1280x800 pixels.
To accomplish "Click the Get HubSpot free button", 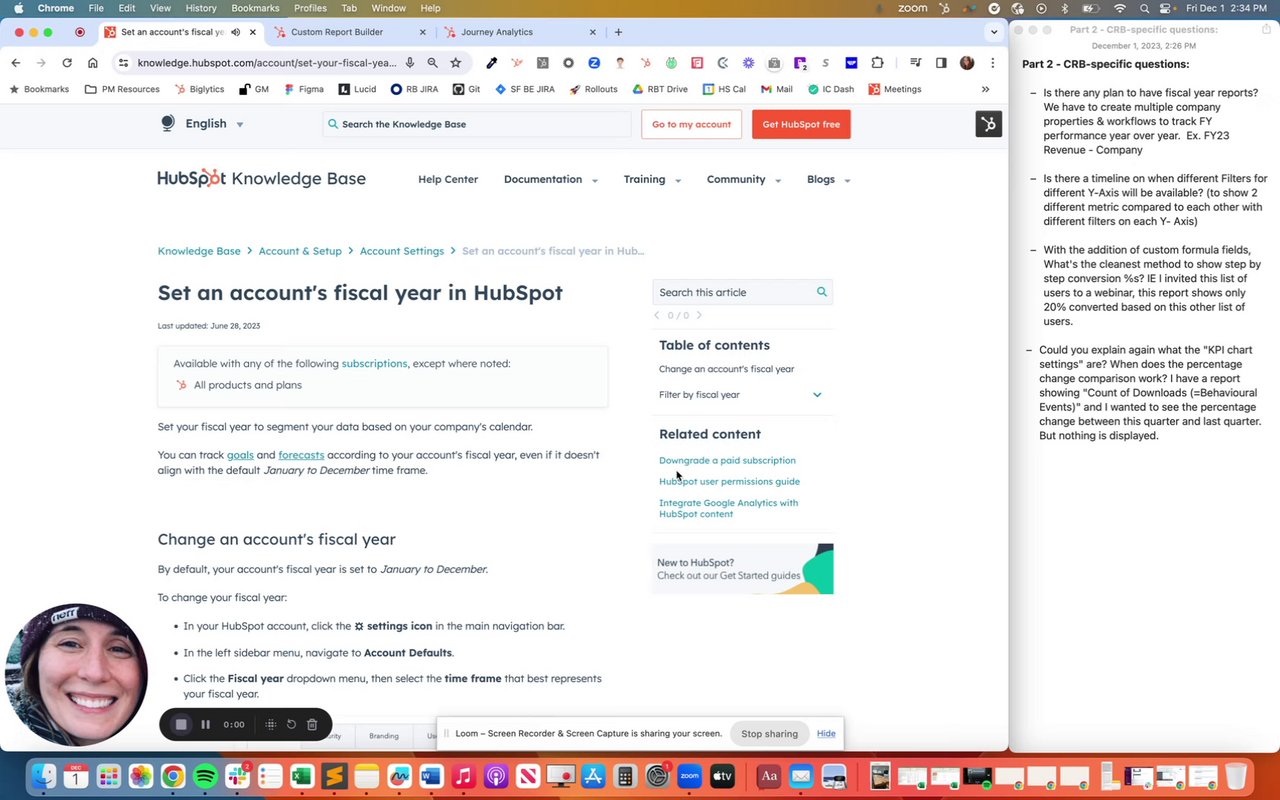I will click(x=801, y=124).
